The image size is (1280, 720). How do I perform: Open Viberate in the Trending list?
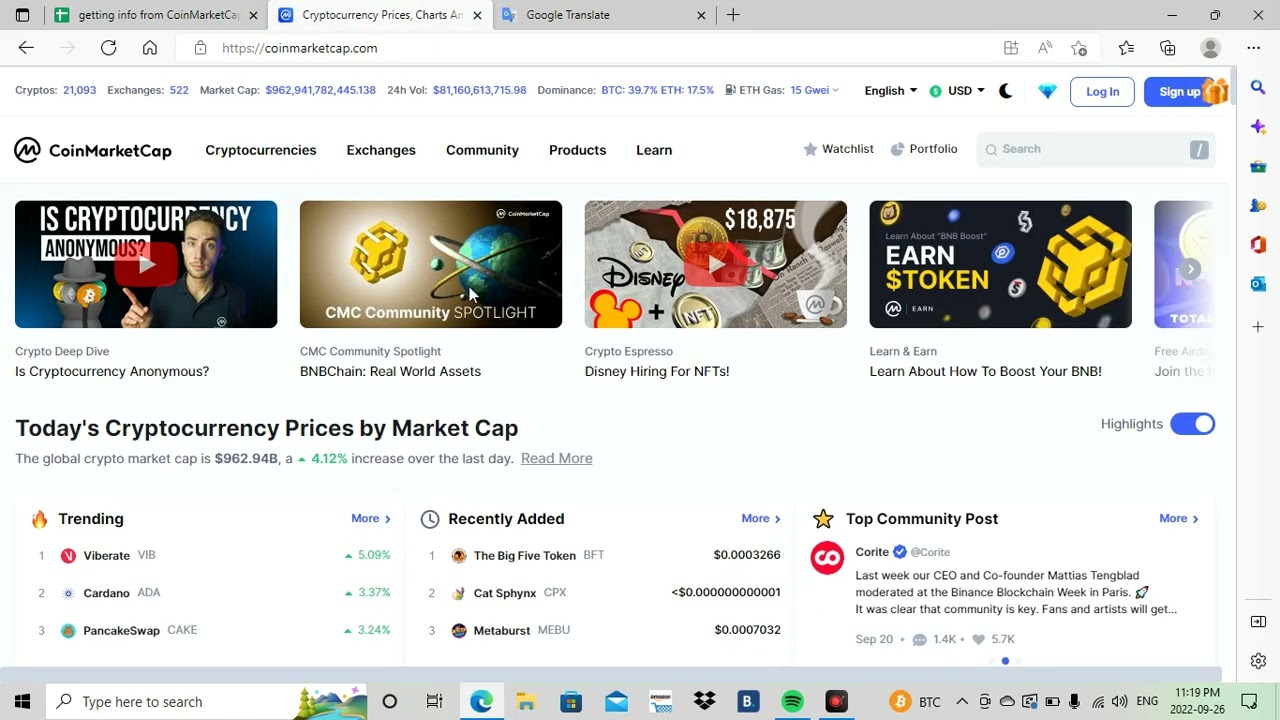107,555
